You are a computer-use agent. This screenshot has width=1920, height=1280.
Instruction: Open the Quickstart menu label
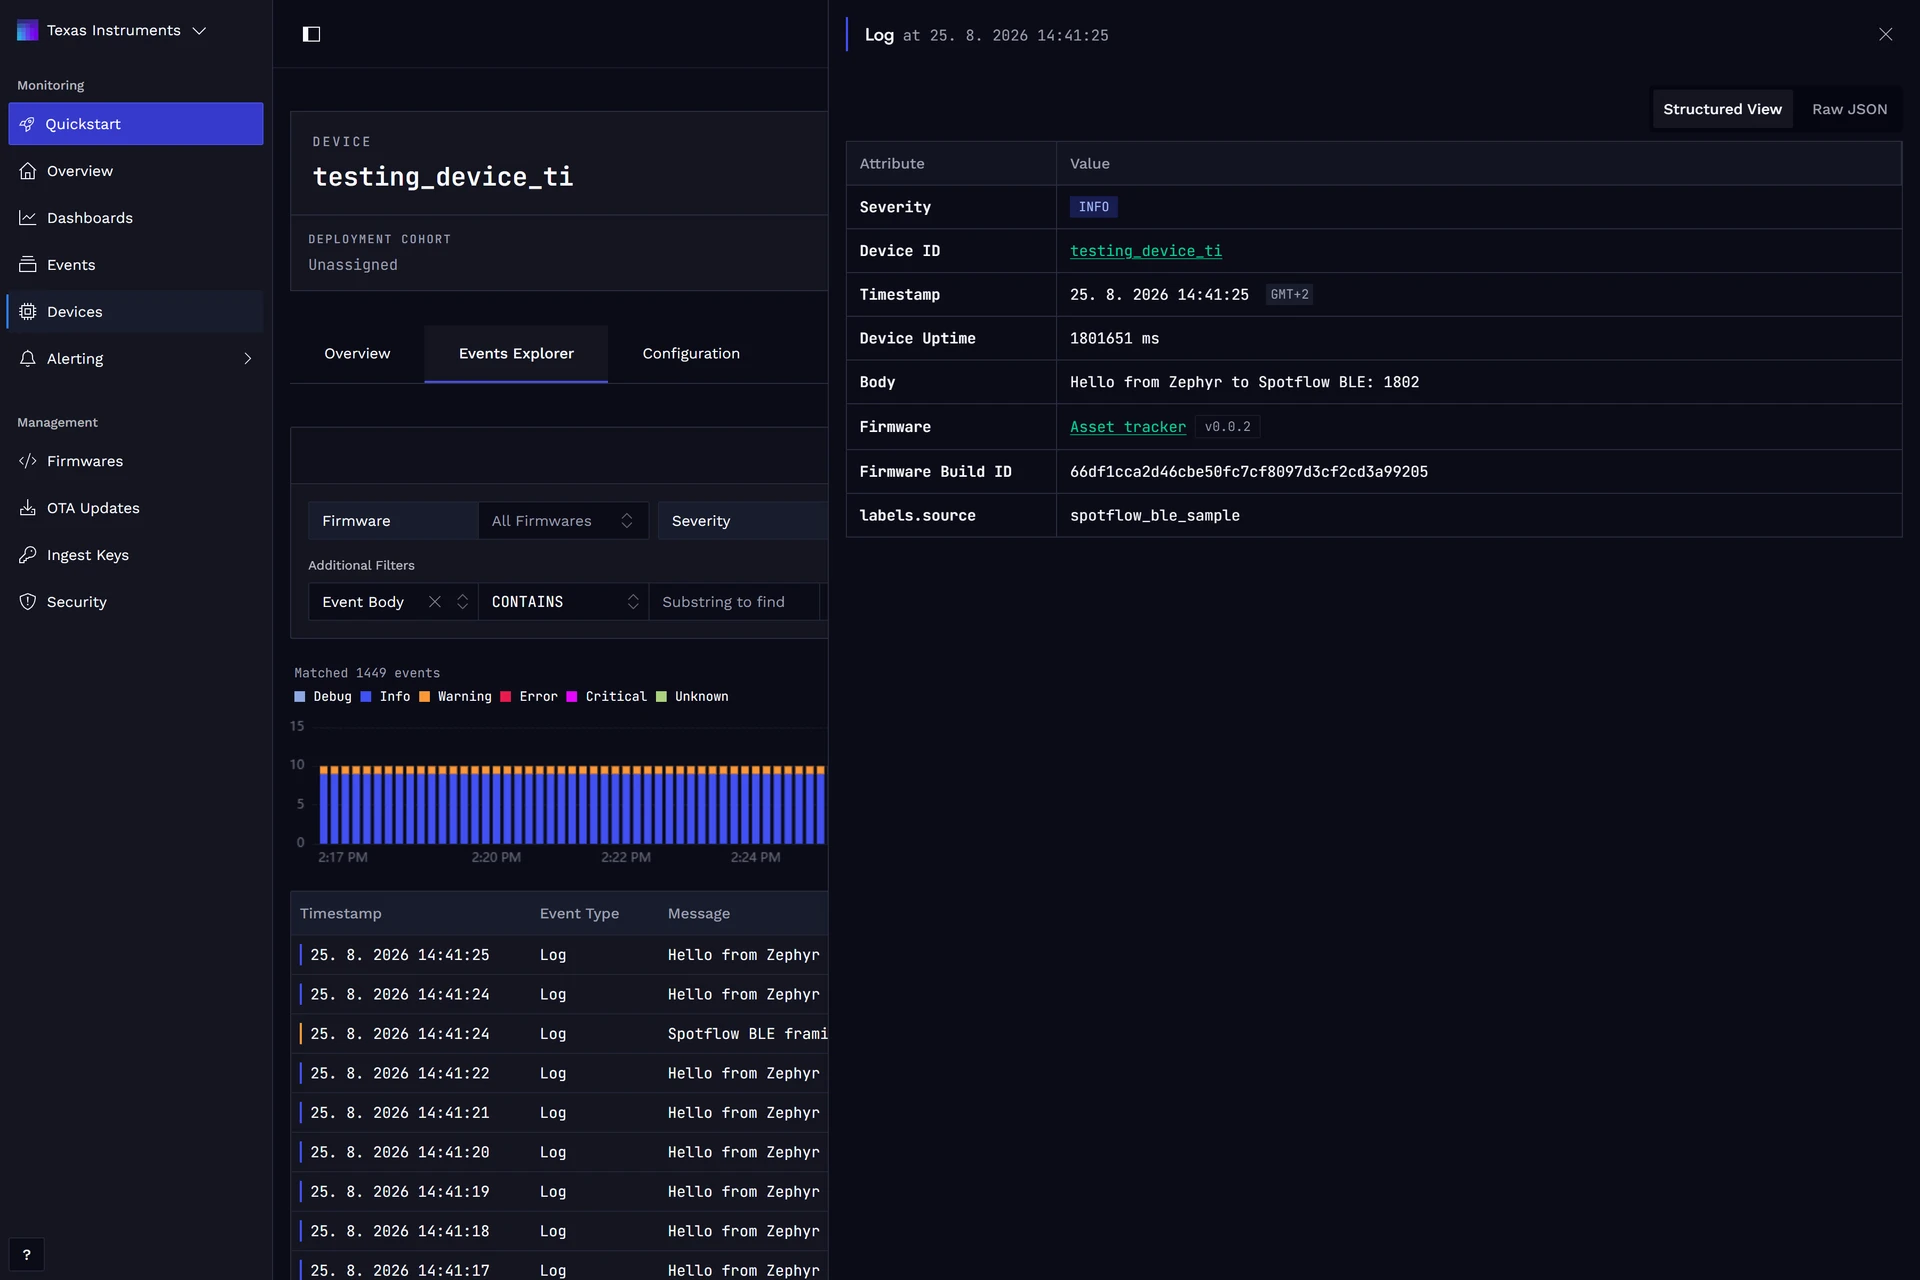pyautogui.click(x=83, y=124)
